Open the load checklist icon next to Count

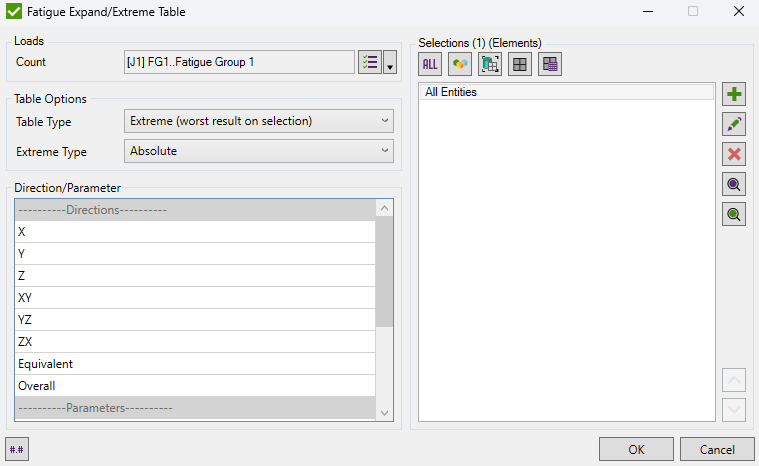(x=370, y=62)
